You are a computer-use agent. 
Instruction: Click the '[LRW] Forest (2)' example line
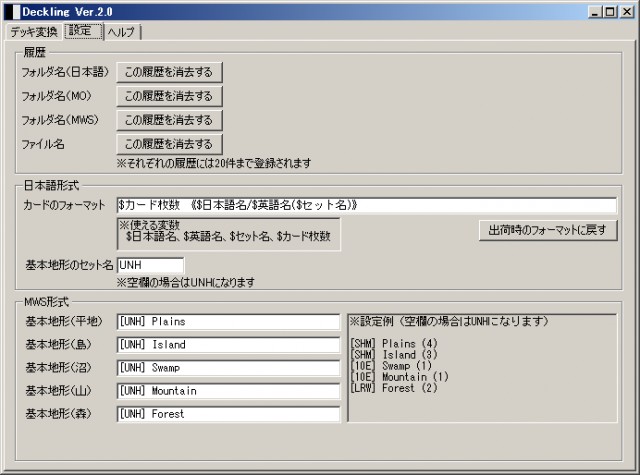(x=394, y=388)
